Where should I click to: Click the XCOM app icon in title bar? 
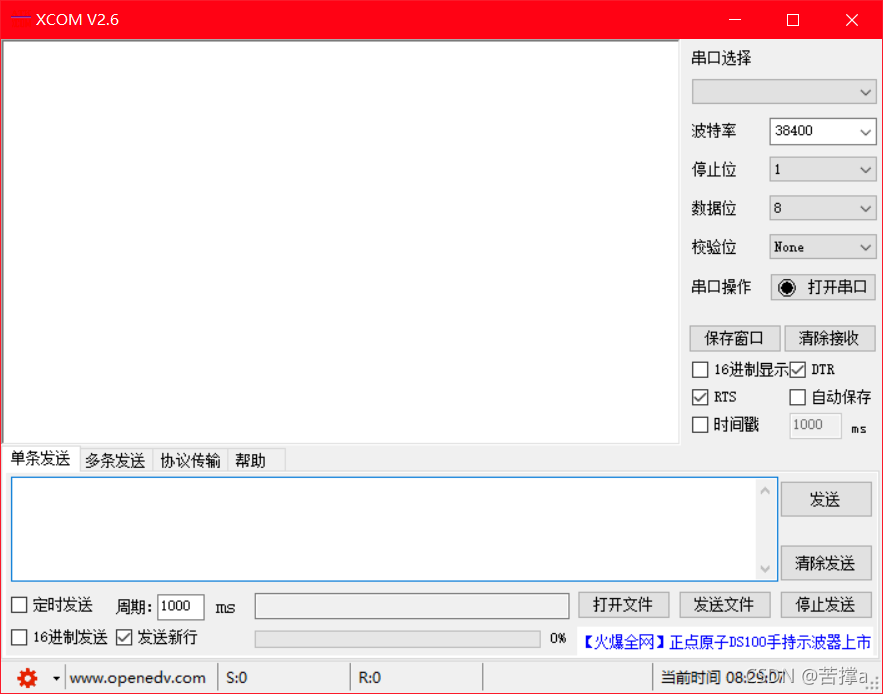point(21,18)
